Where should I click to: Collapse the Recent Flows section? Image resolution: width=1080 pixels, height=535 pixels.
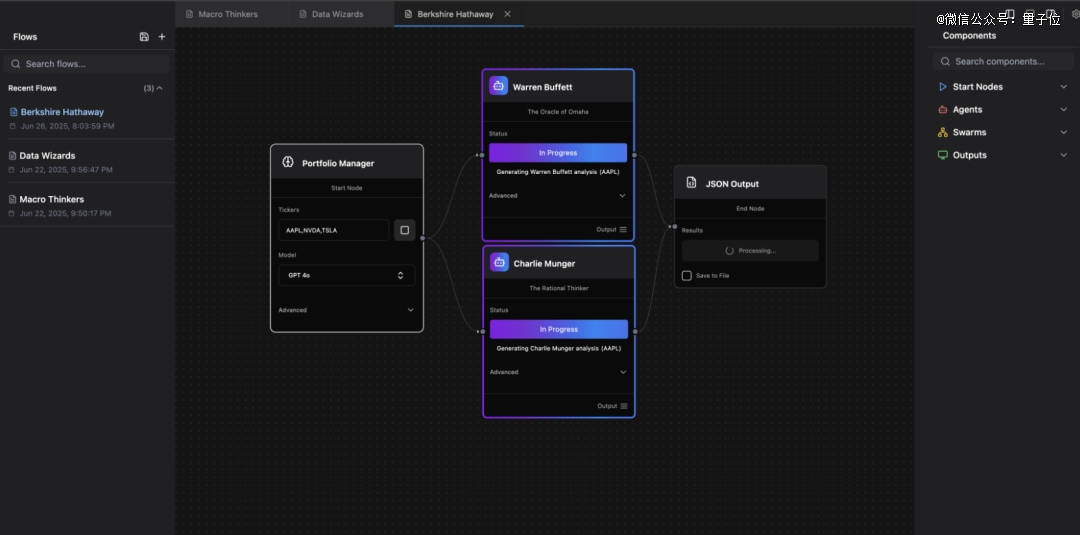159,88
